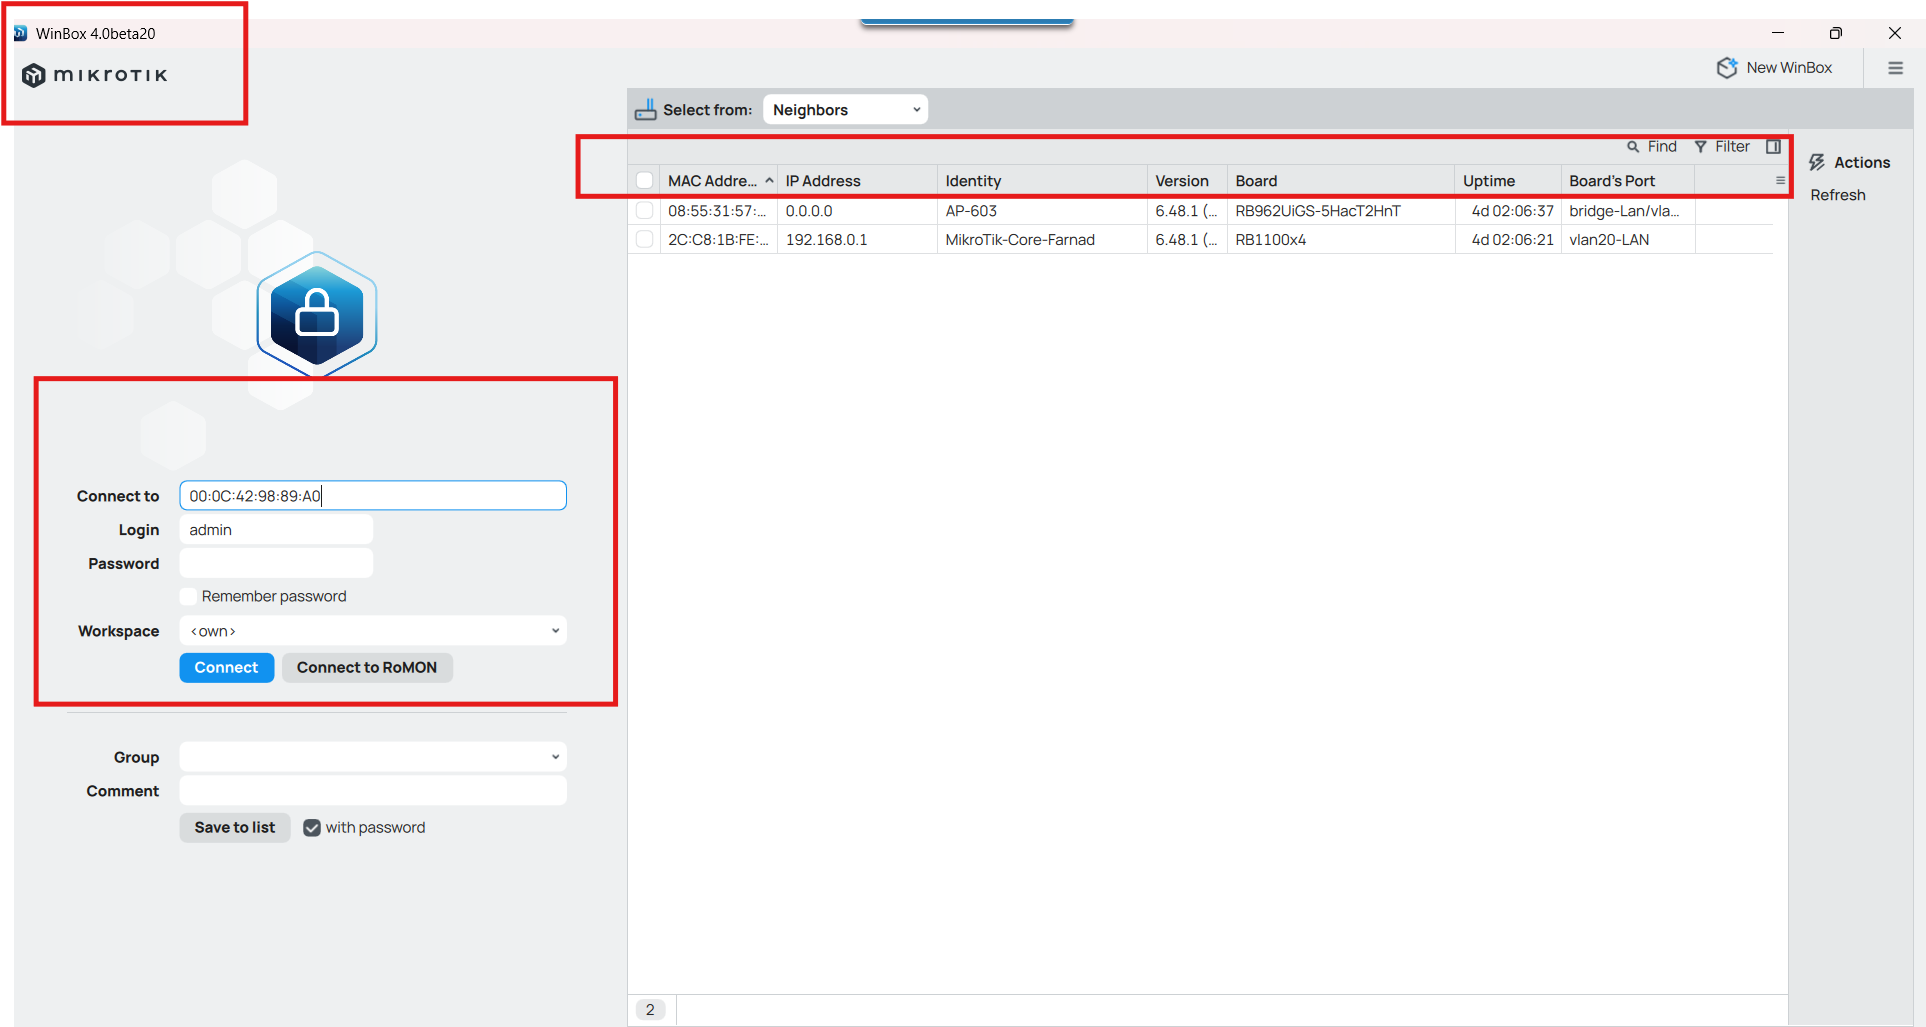
Task: Click the Connect to RoMON button
Action: pos(367,668)
